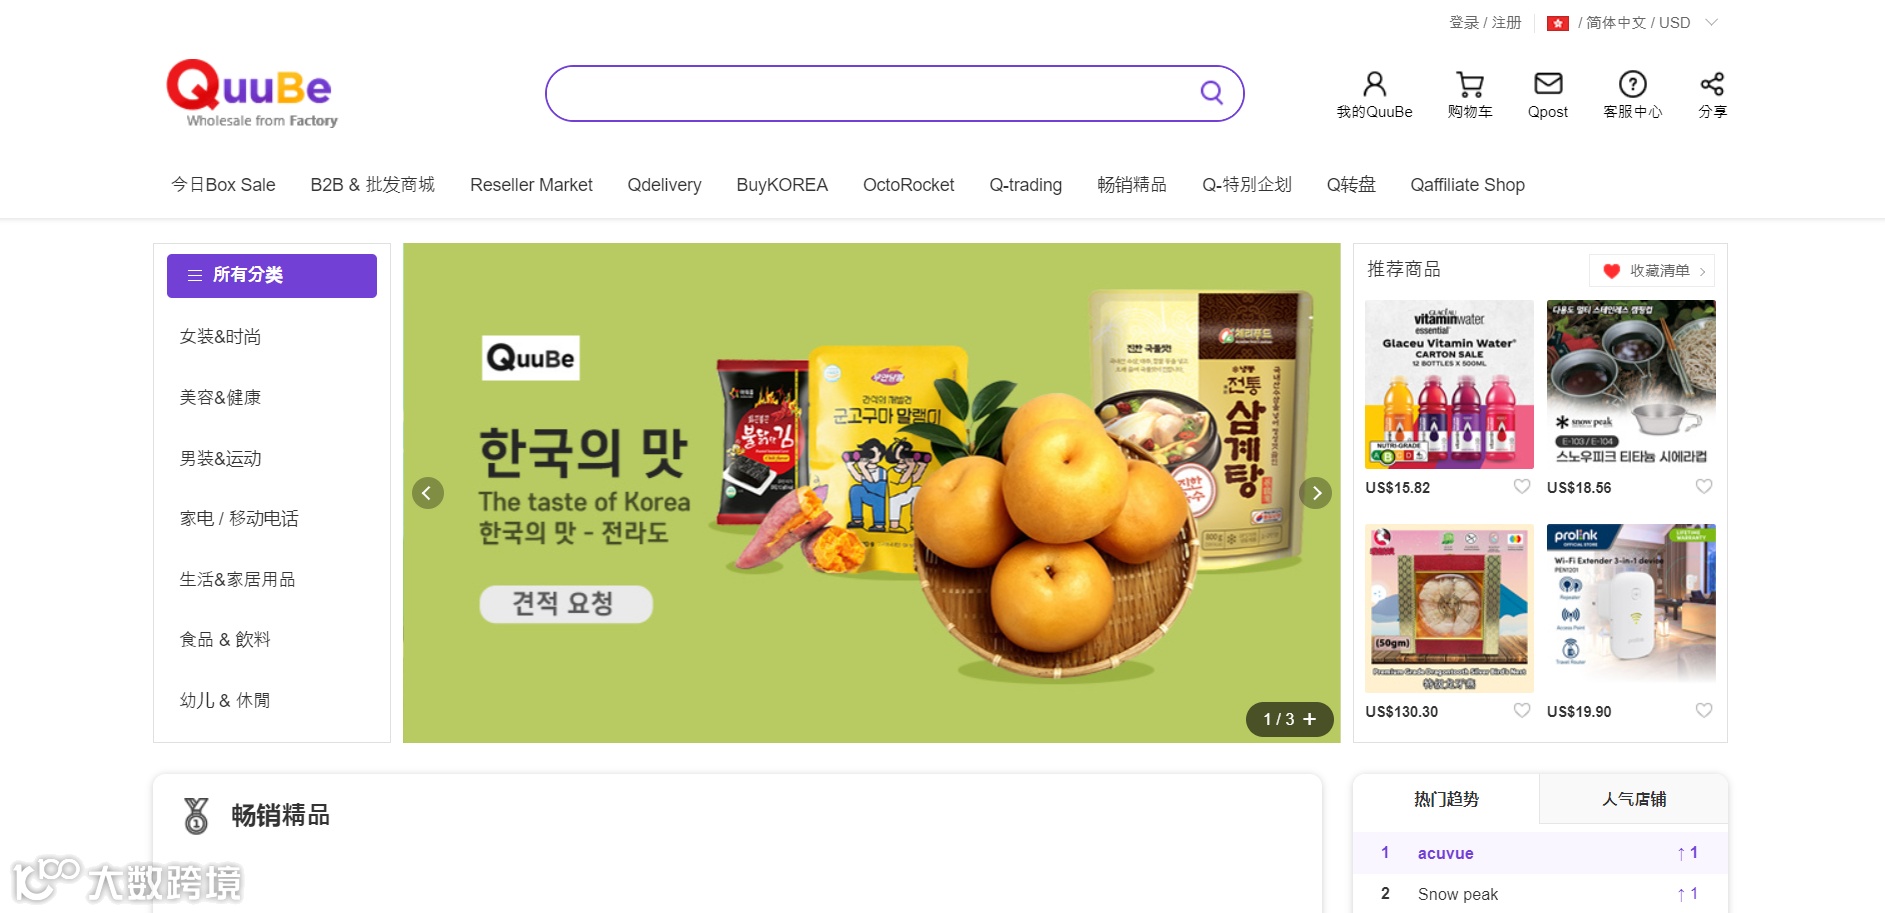The height and width of the screenshot is (913, 1885).
Task: Open the 客服中心 help icon
Action: 1632,84
